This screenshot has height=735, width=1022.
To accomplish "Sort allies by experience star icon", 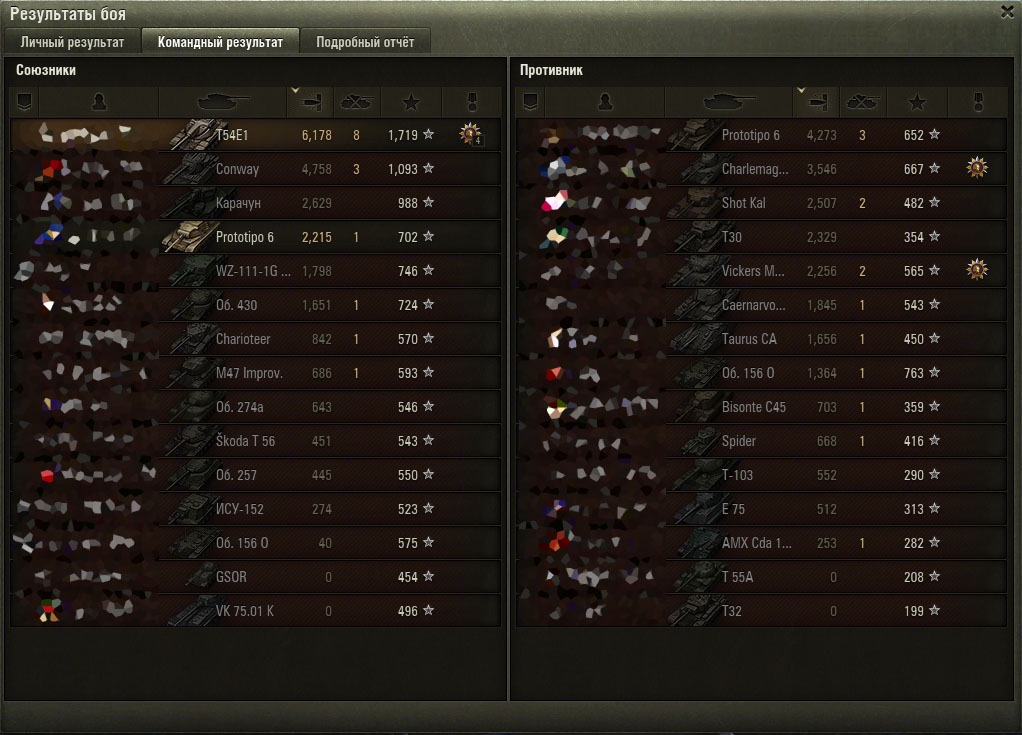I will pyautogui.click(x=411, y=102).
